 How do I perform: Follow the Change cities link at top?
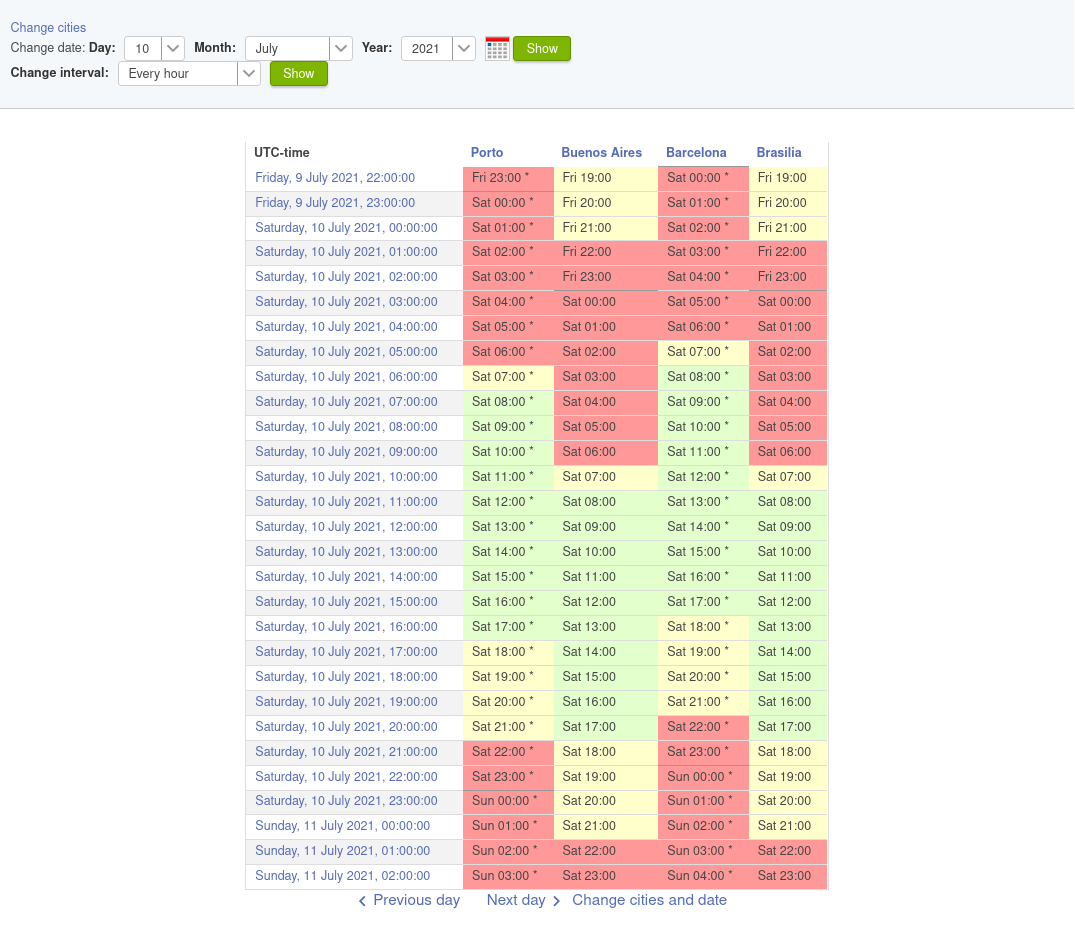point(48,28)
